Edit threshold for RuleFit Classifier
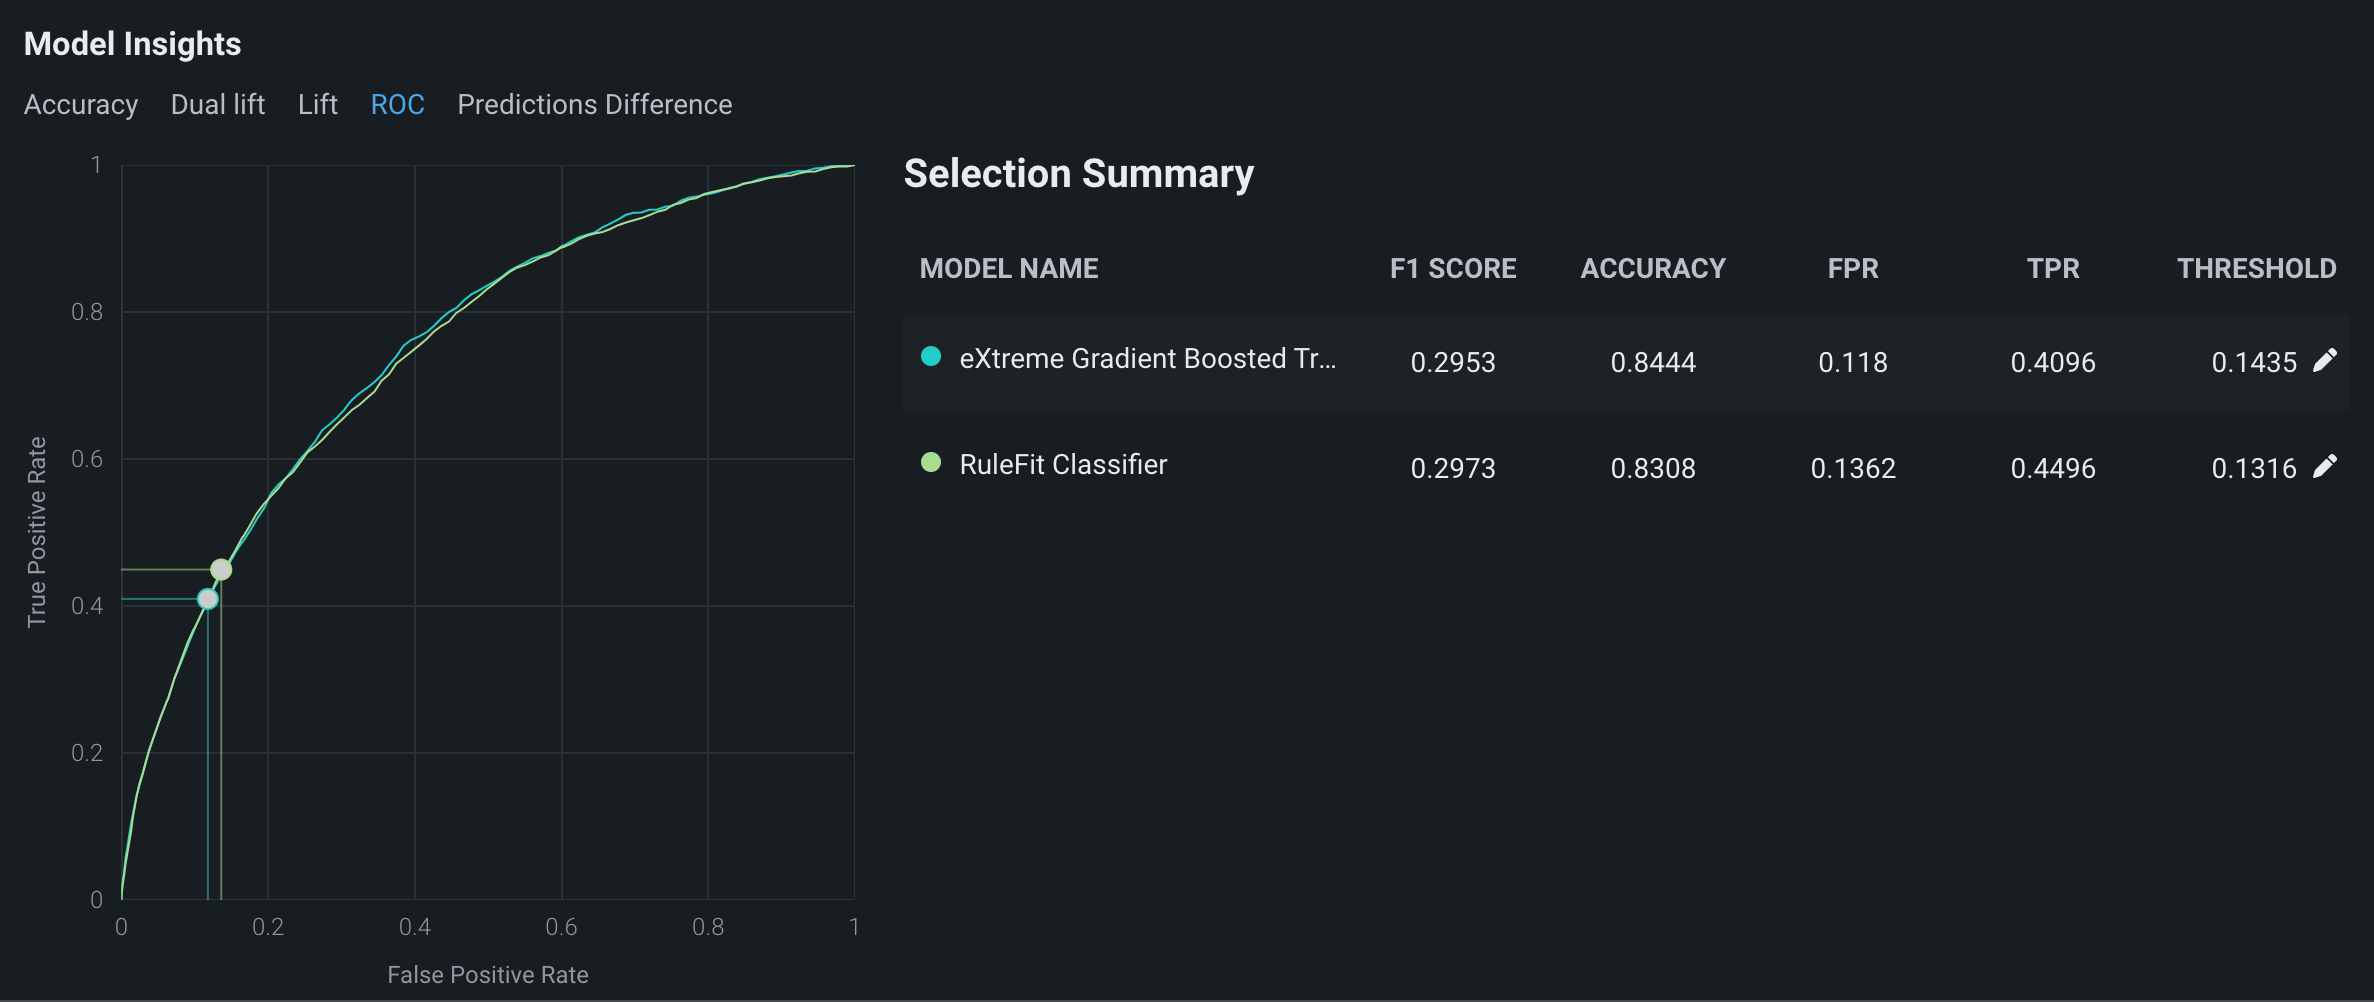Viewport: 2374px width, 1002px height. 2325,466
